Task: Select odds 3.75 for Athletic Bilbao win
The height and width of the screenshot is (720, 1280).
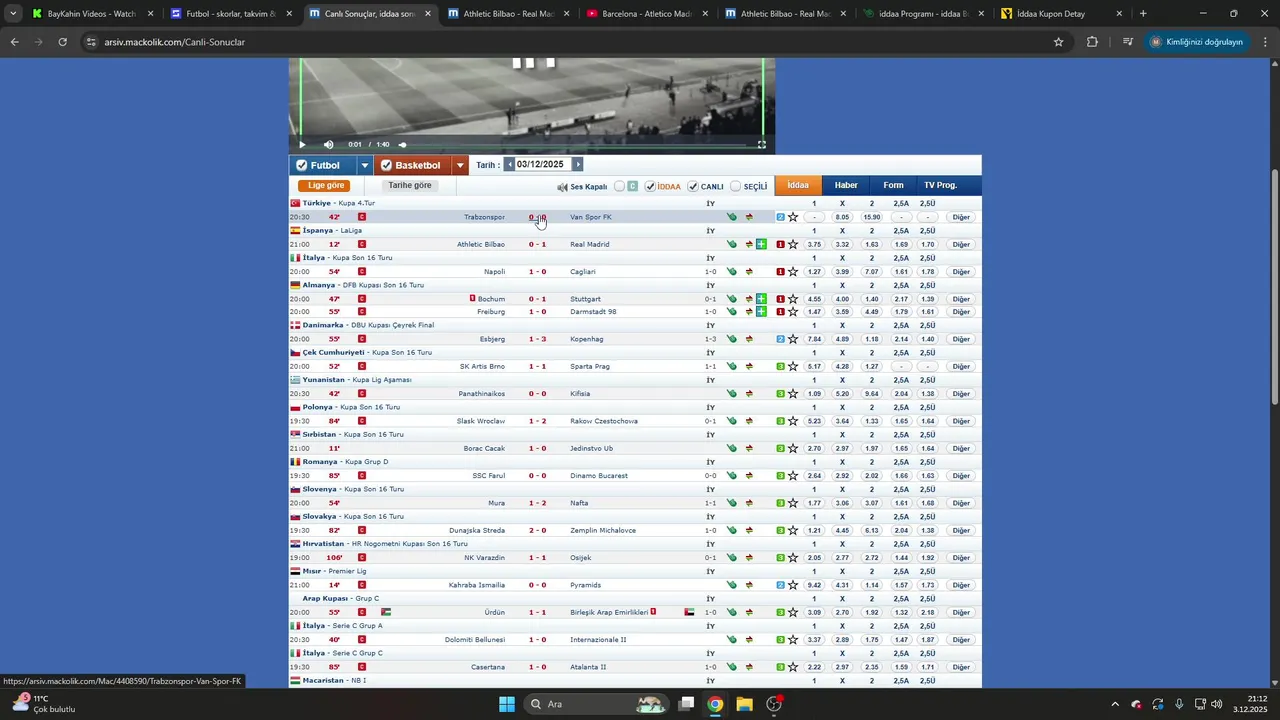Action: click(x=814, y=244)
